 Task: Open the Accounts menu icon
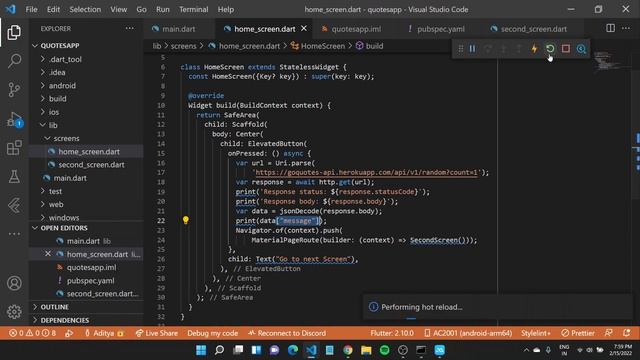(x=14, y=283)
